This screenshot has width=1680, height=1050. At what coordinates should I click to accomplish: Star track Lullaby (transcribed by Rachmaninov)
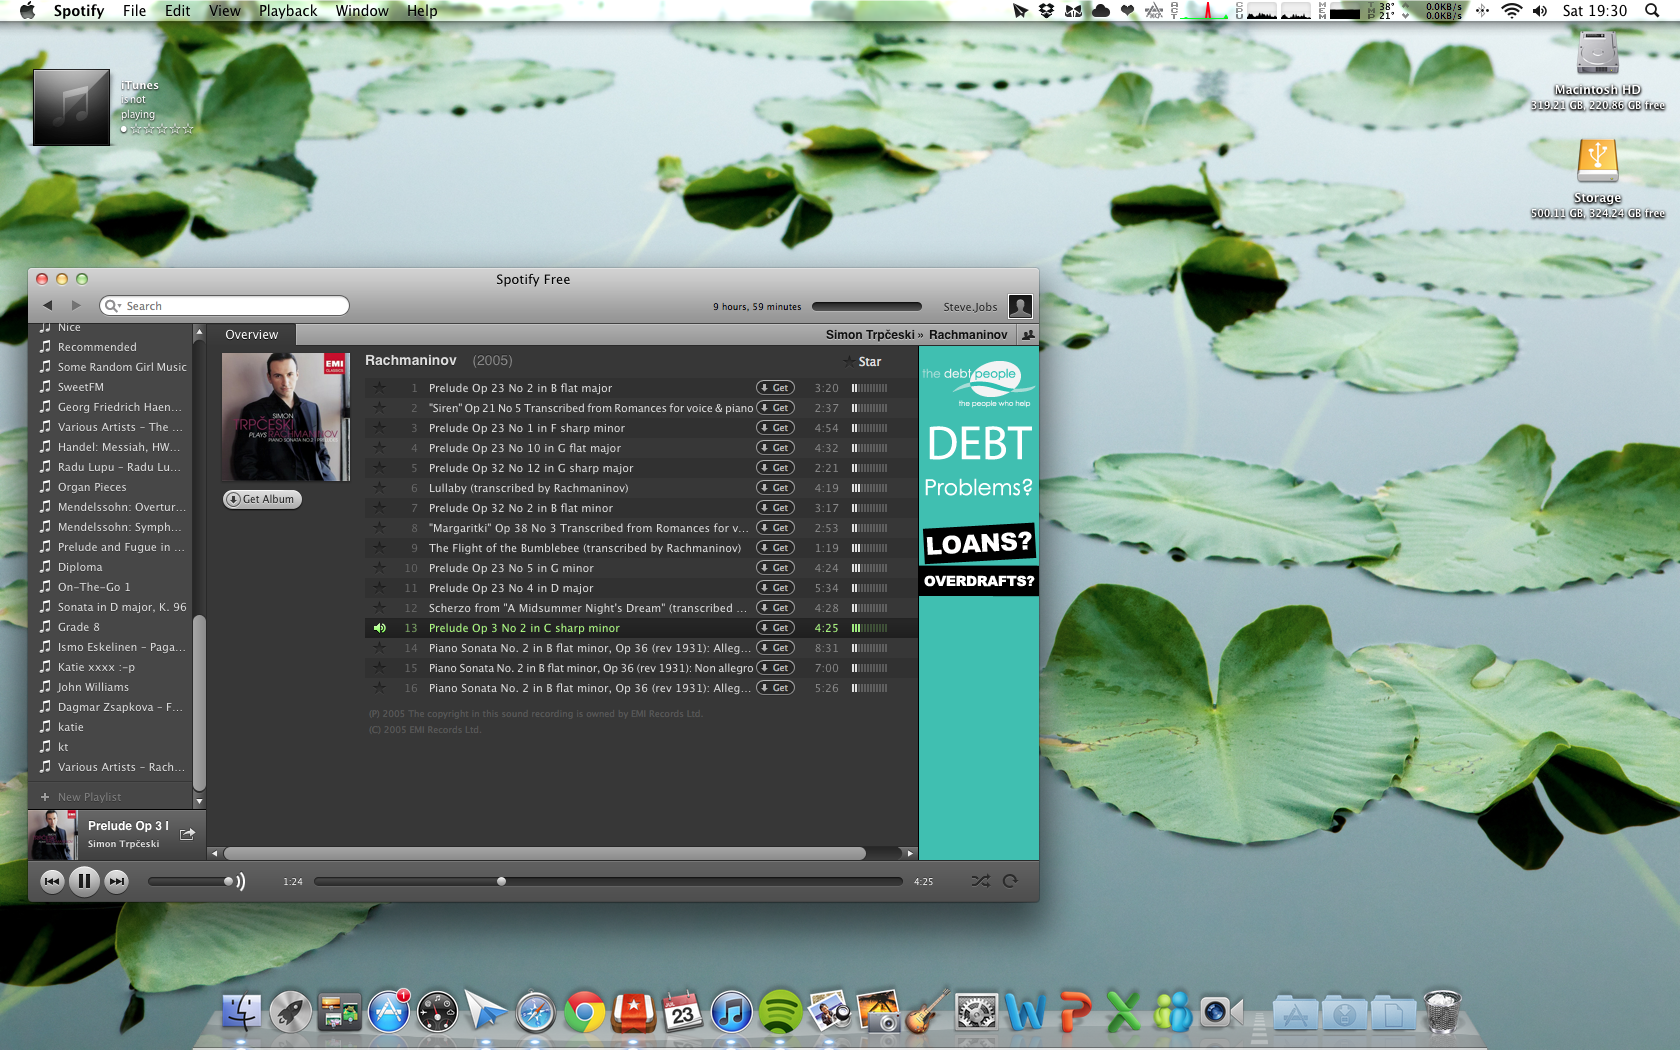click(380, 487)
